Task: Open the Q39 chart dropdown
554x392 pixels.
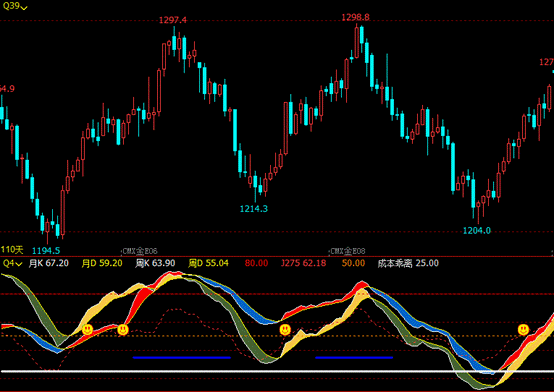Action: click(x=14, y=6)
